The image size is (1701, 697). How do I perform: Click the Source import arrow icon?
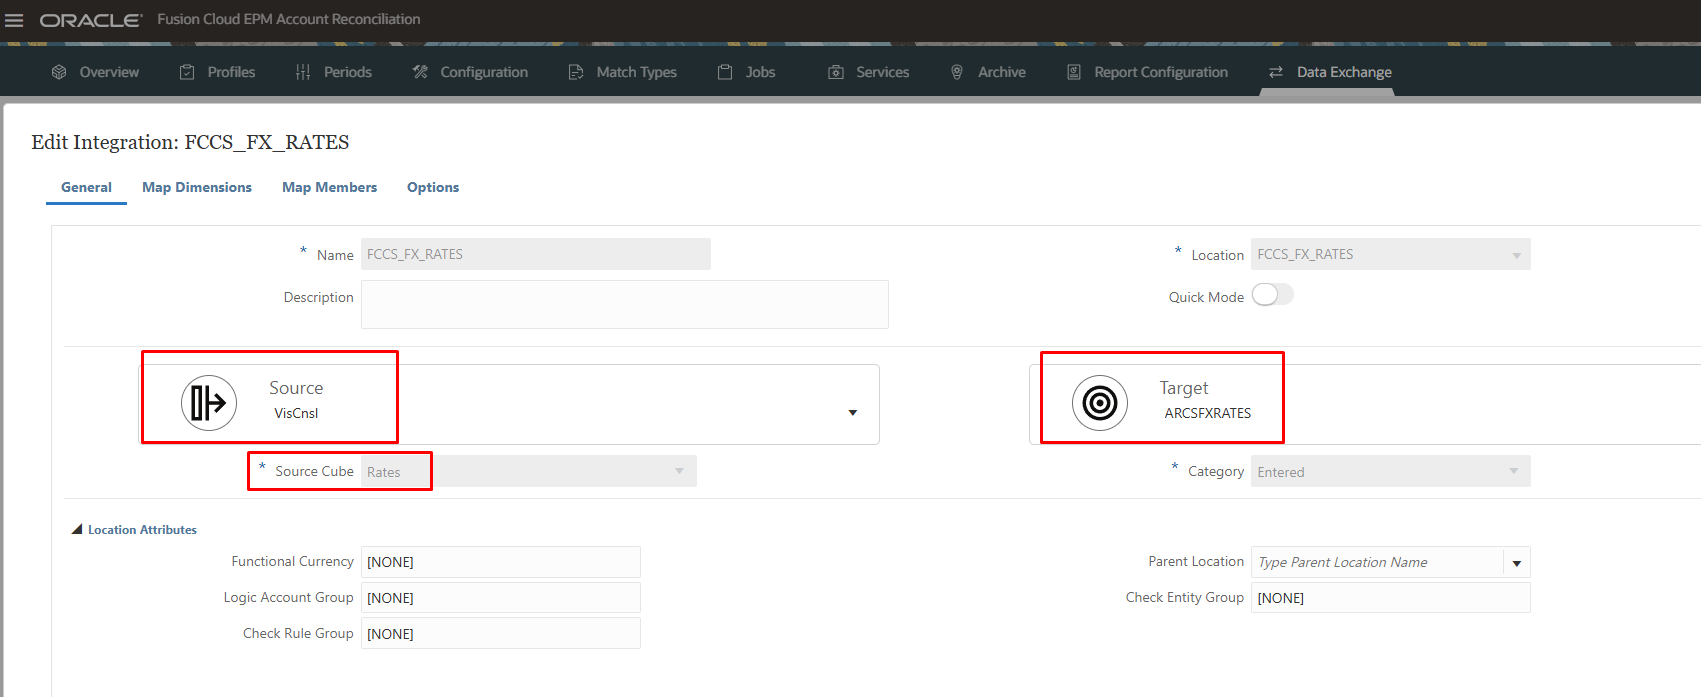click(x=209, y=403)
